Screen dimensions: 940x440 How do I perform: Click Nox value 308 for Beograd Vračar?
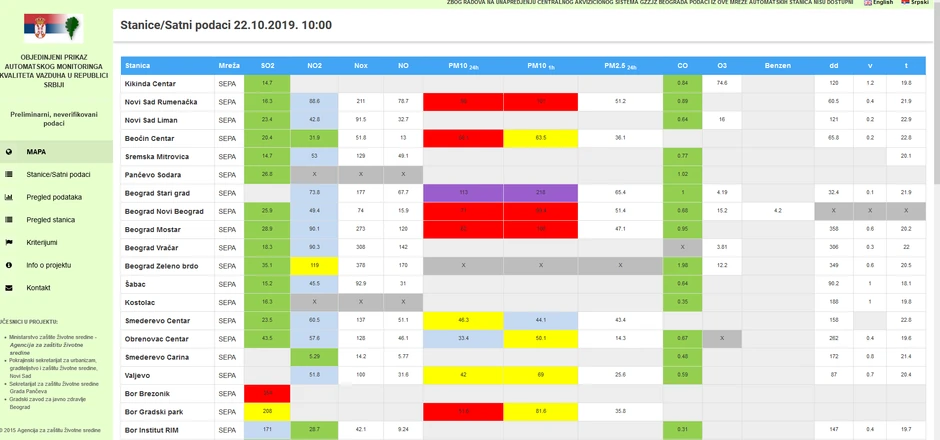(361, 248)
